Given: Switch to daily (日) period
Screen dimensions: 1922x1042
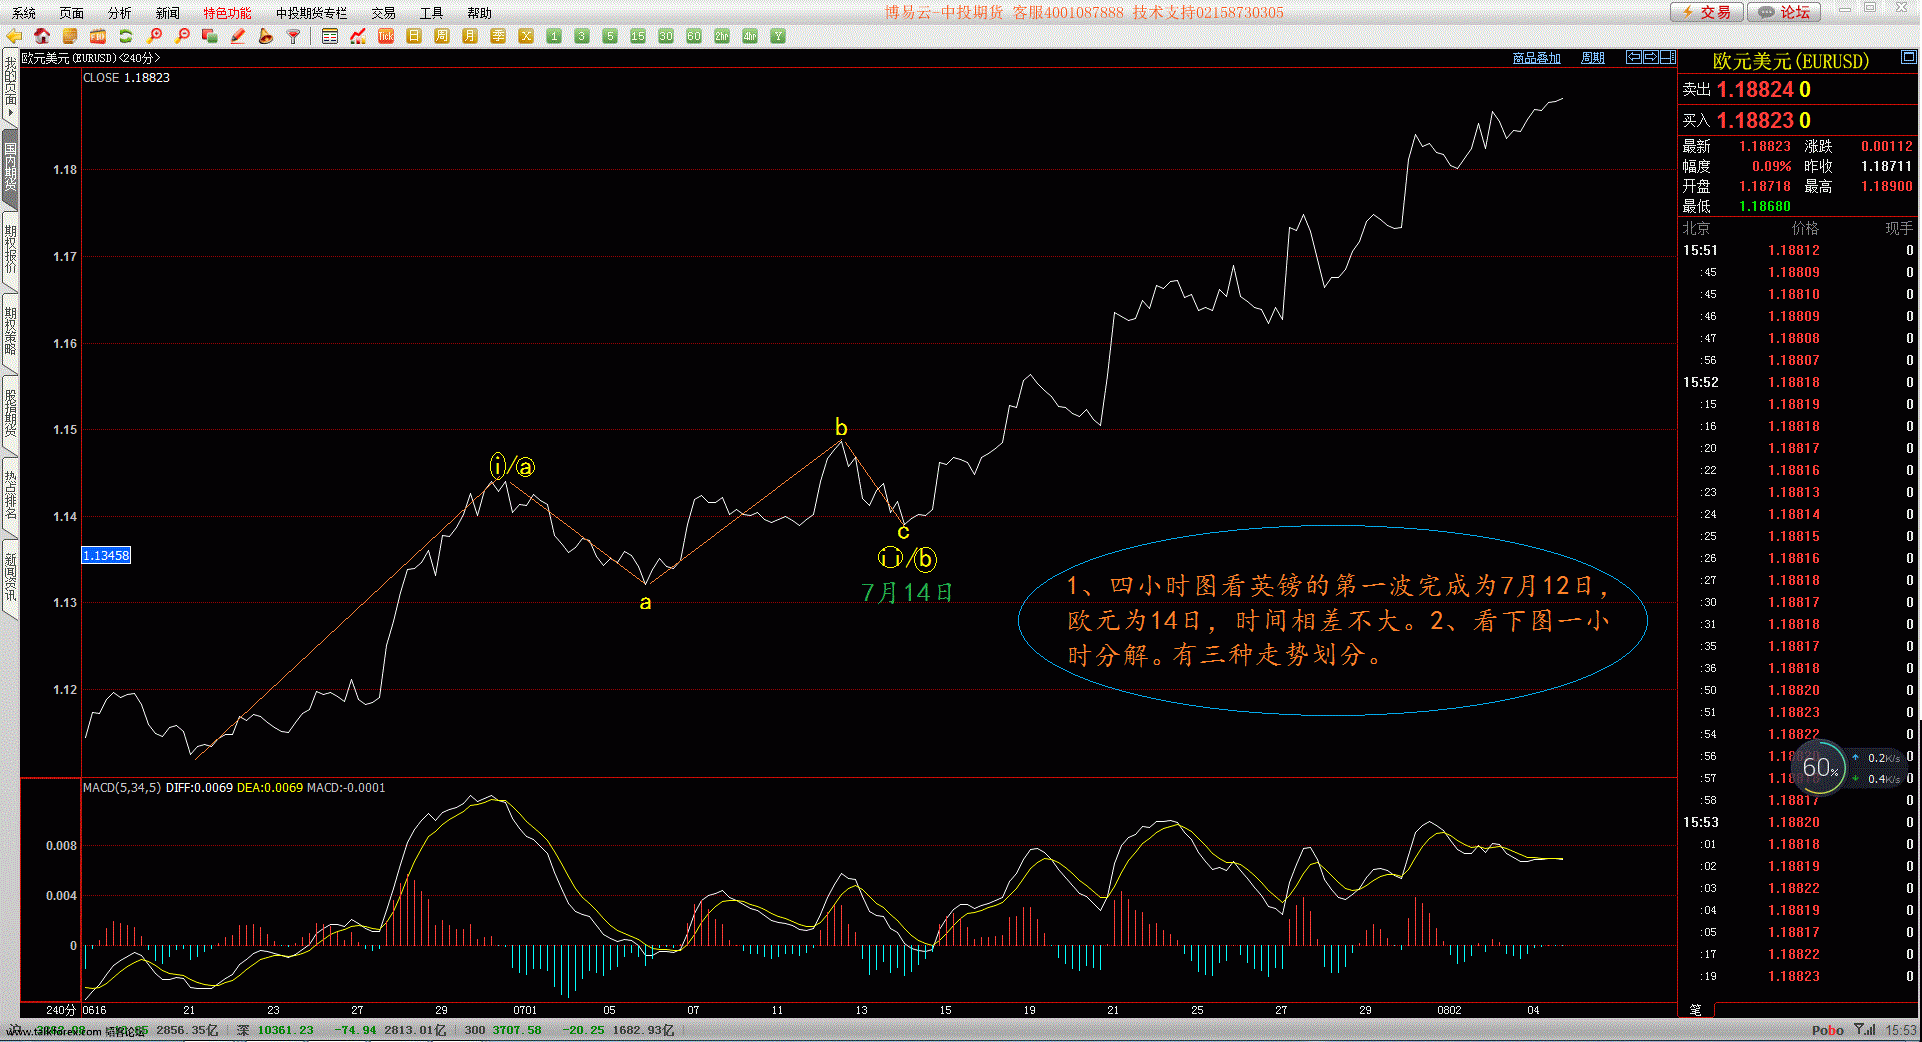Looking at the screenshot, I should pos(414,36).
